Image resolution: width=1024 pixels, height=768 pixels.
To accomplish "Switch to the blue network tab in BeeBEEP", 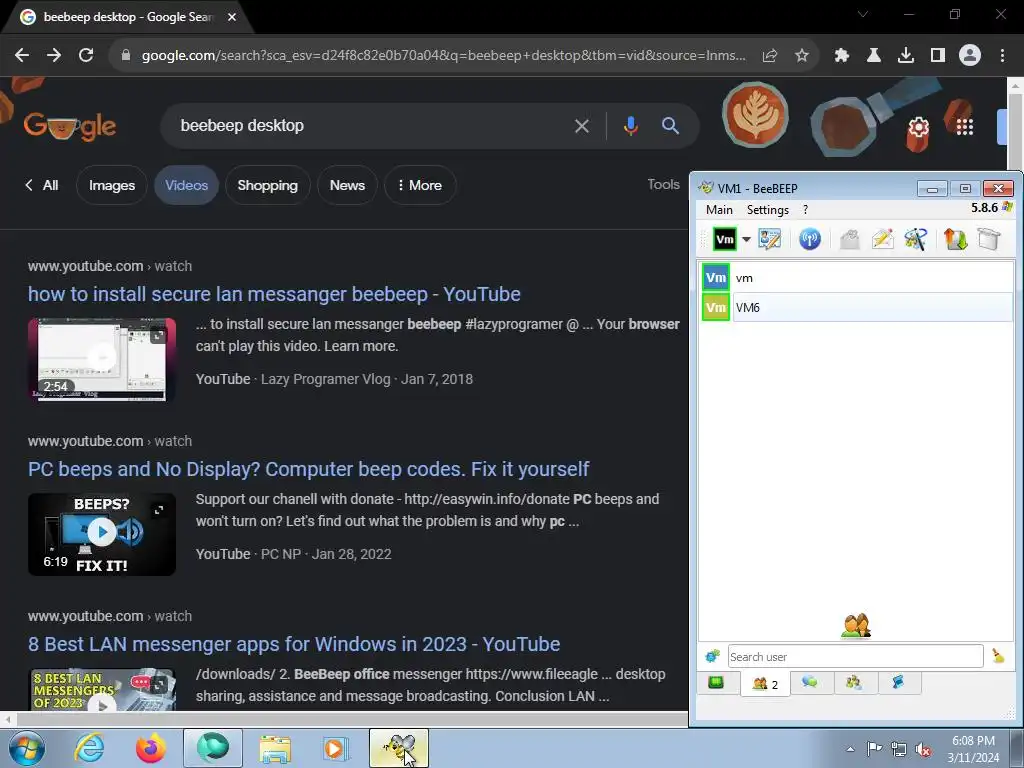I will [899, 682].
